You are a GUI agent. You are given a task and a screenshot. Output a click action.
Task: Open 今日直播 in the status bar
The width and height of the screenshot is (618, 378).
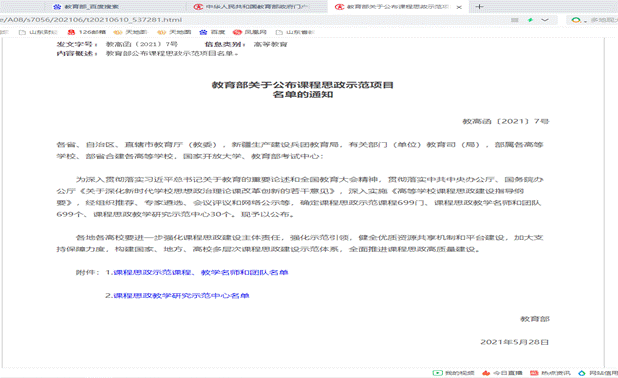click(x=502, y=373)
